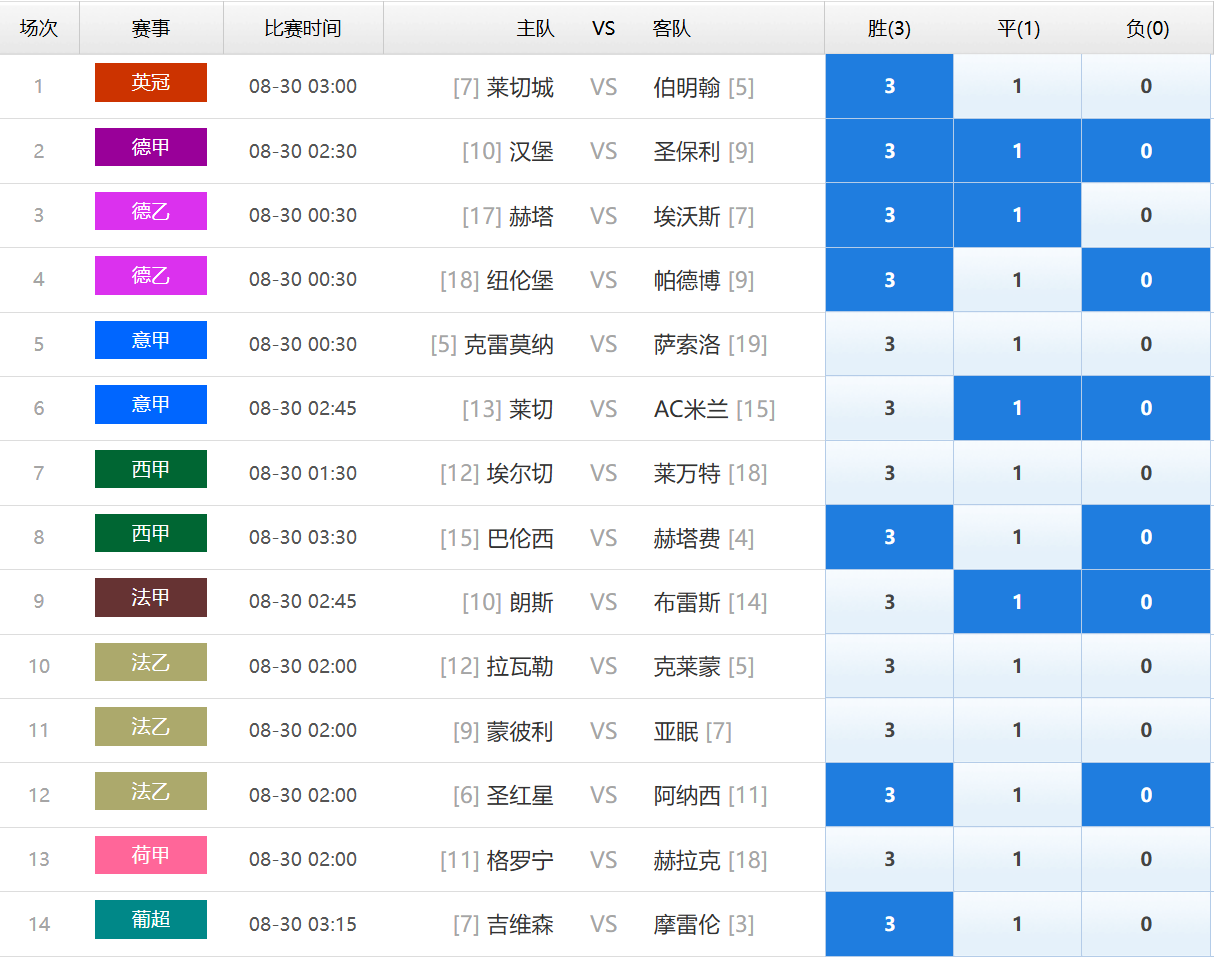
Task: Click home team name 圣红星
Action: [x=520, y=796]
